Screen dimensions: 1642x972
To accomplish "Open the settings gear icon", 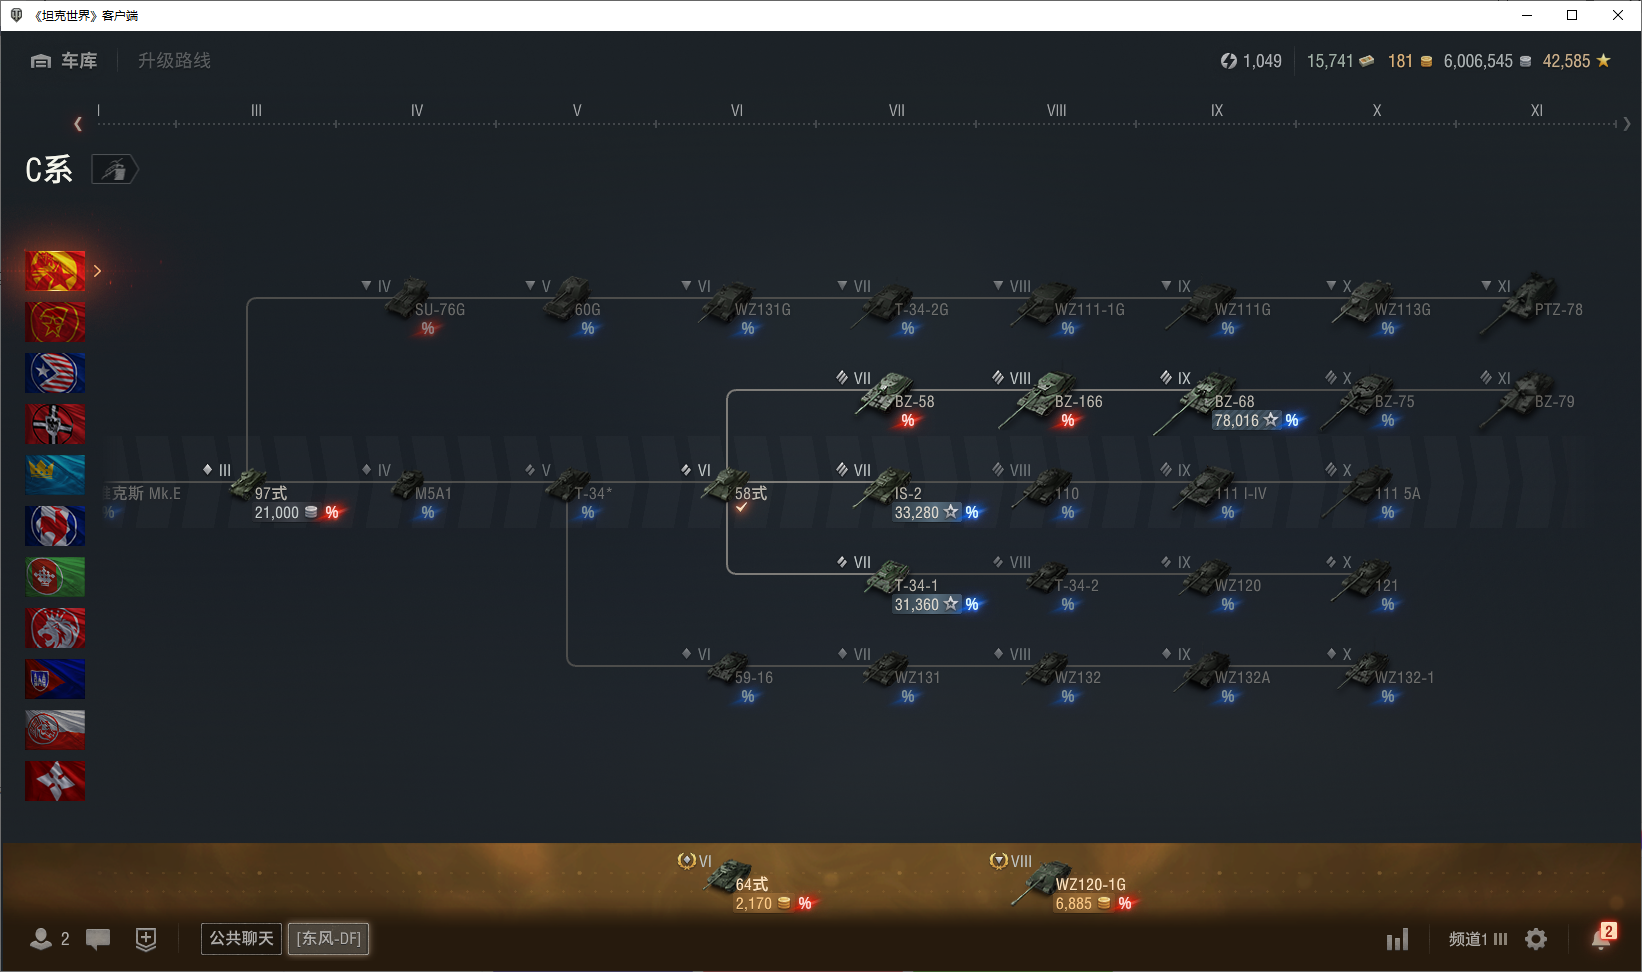I will point(1536,939).
